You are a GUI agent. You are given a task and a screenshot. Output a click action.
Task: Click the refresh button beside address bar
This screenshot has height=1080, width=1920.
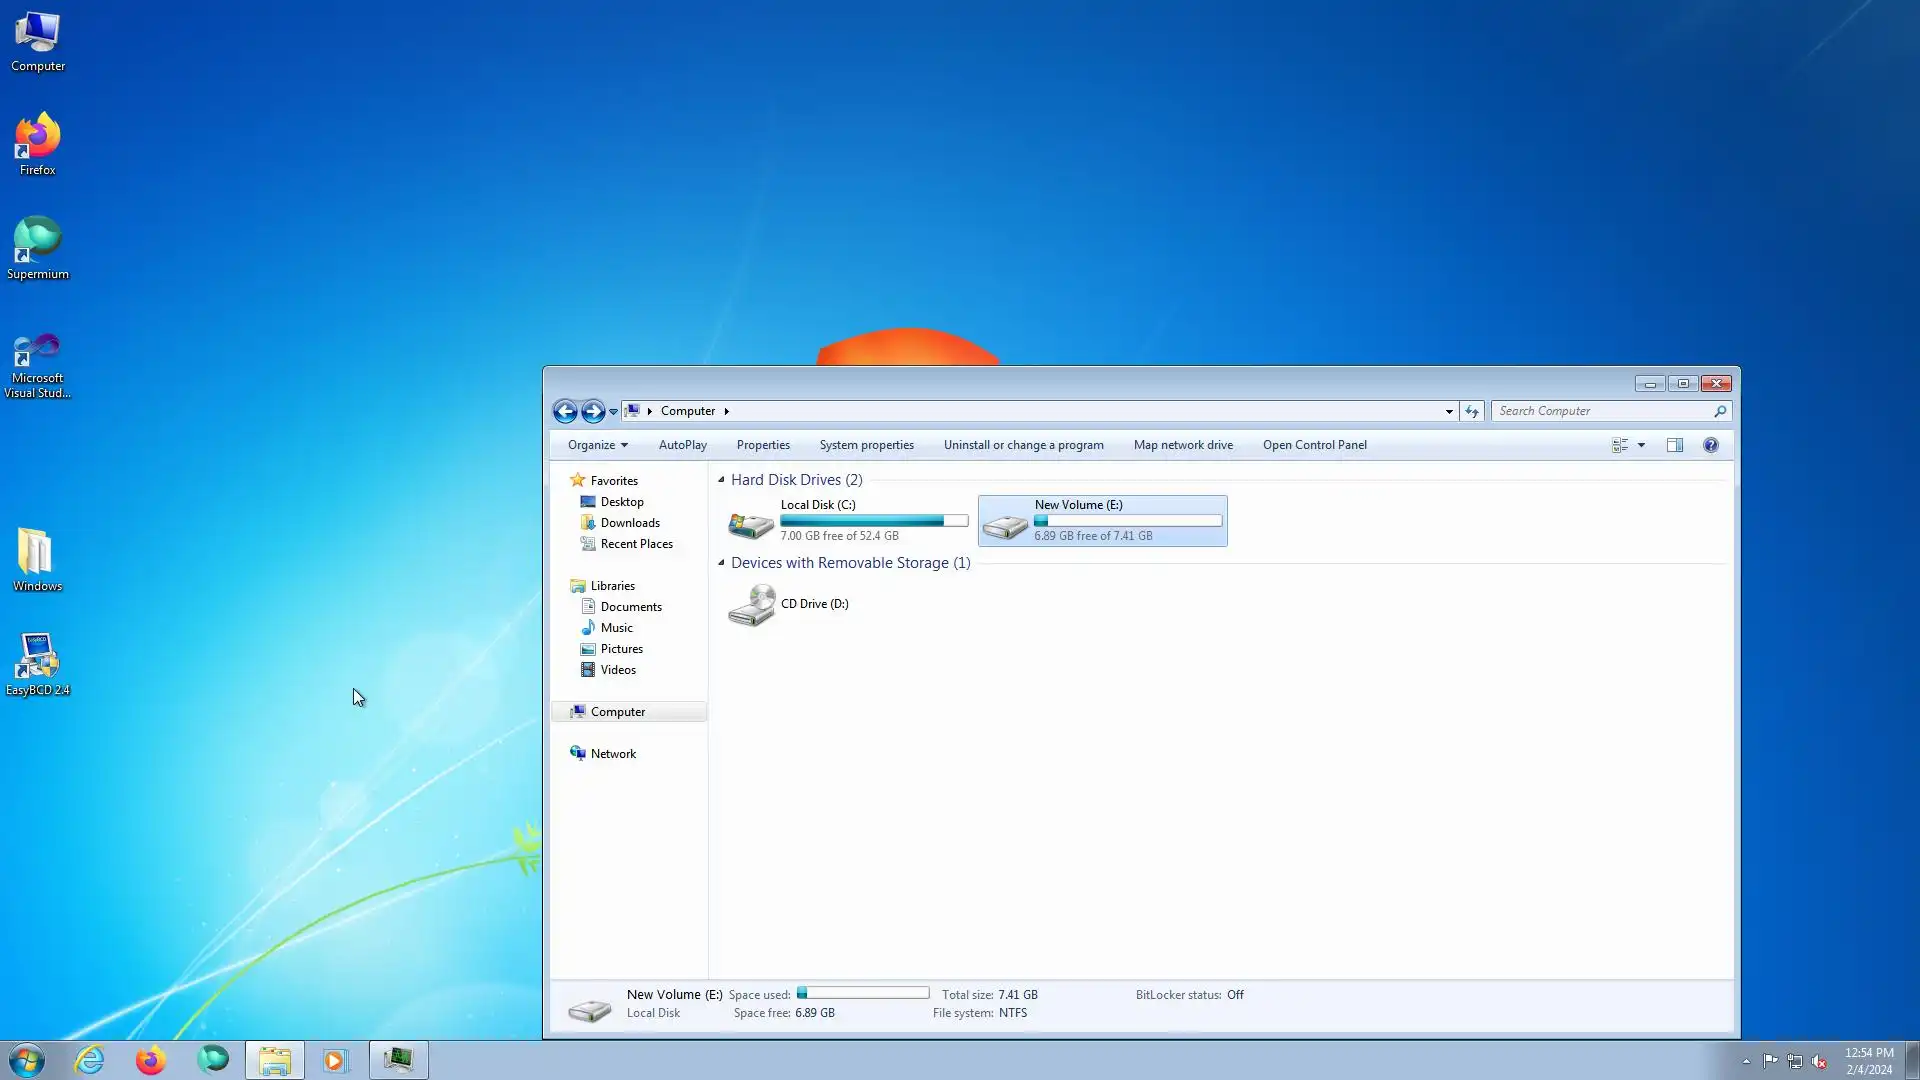click(x=1472, y=411)
